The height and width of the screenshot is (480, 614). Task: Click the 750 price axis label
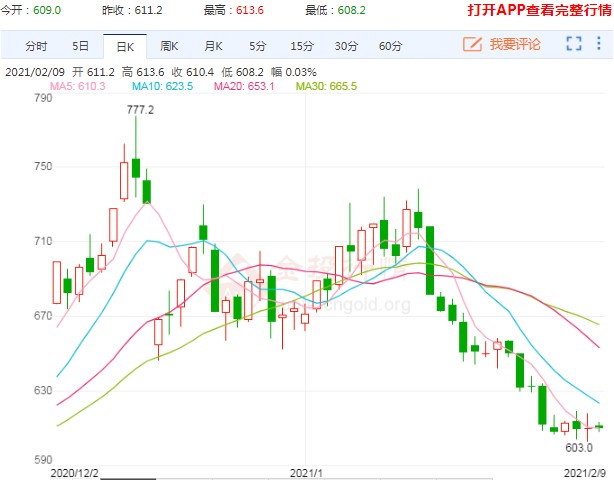coord(43,166)
